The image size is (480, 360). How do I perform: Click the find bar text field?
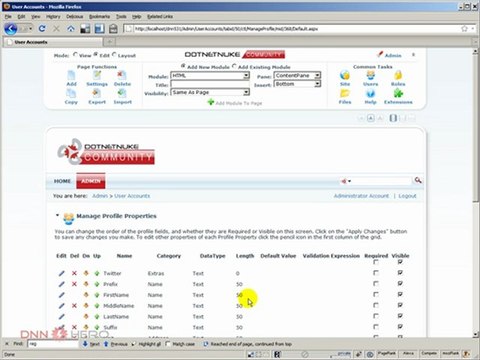pyautogui.click(x=53, y=344)
